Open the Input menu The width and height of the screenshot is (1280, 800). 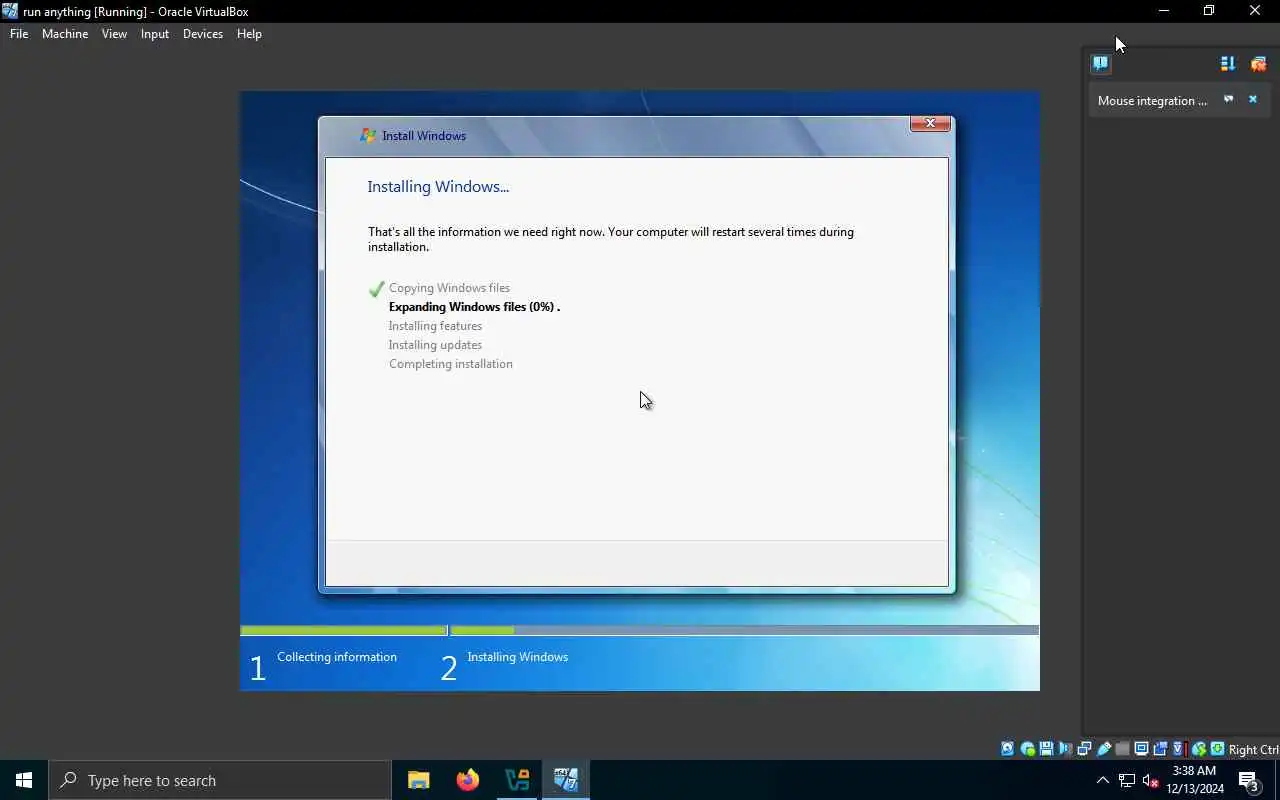[x=155, y=33]
